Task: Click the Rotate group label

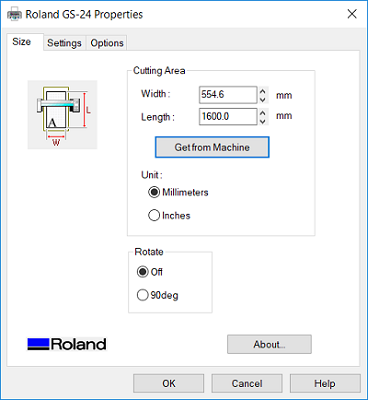Action: (x=149, y=252)
